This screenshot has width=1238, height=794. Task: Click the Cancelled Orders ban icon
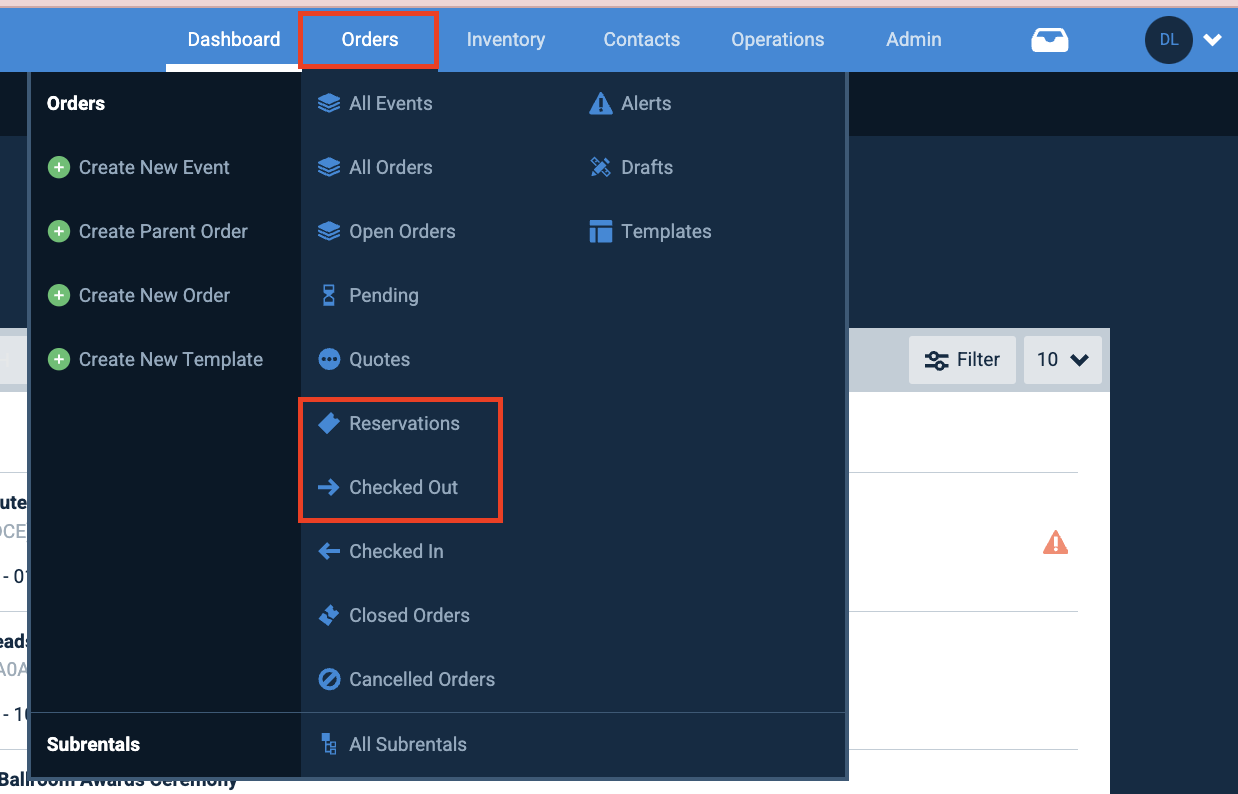[329, 679]
